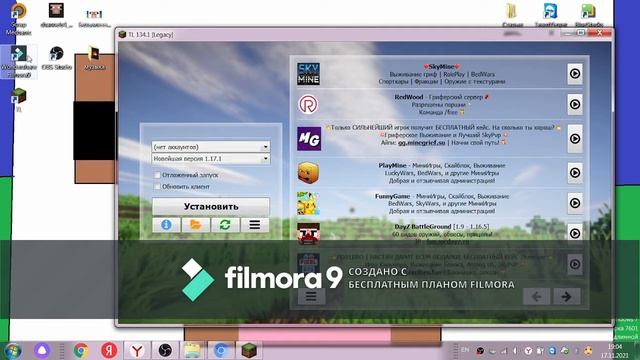Play the MG minegrief server
The height and width of the screenshot is (360, 640).
(x=575, y=139)
